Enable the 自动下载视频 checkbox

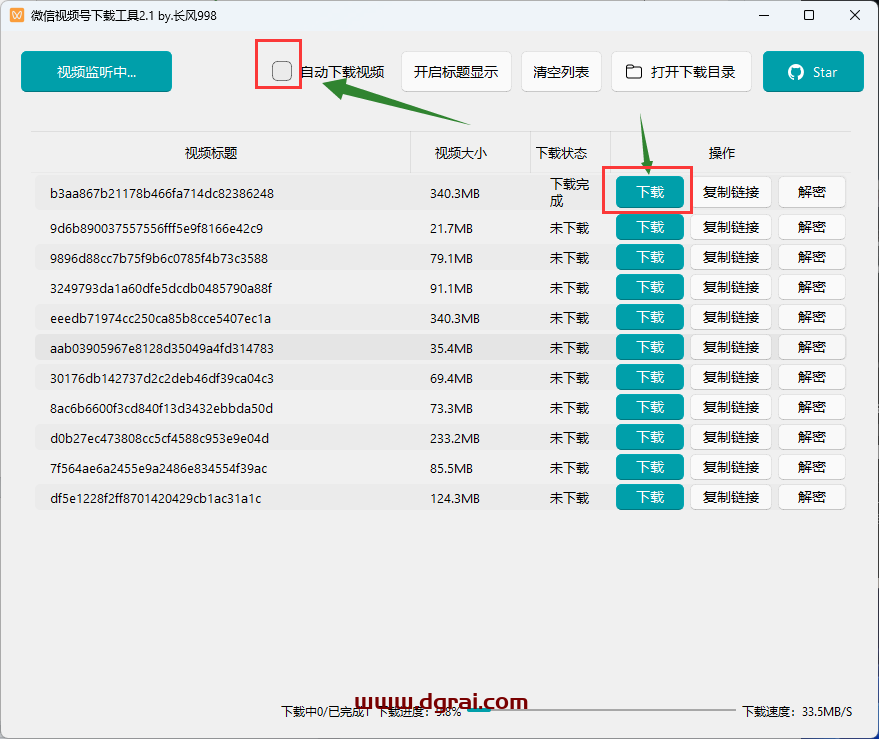click(281, 71)
